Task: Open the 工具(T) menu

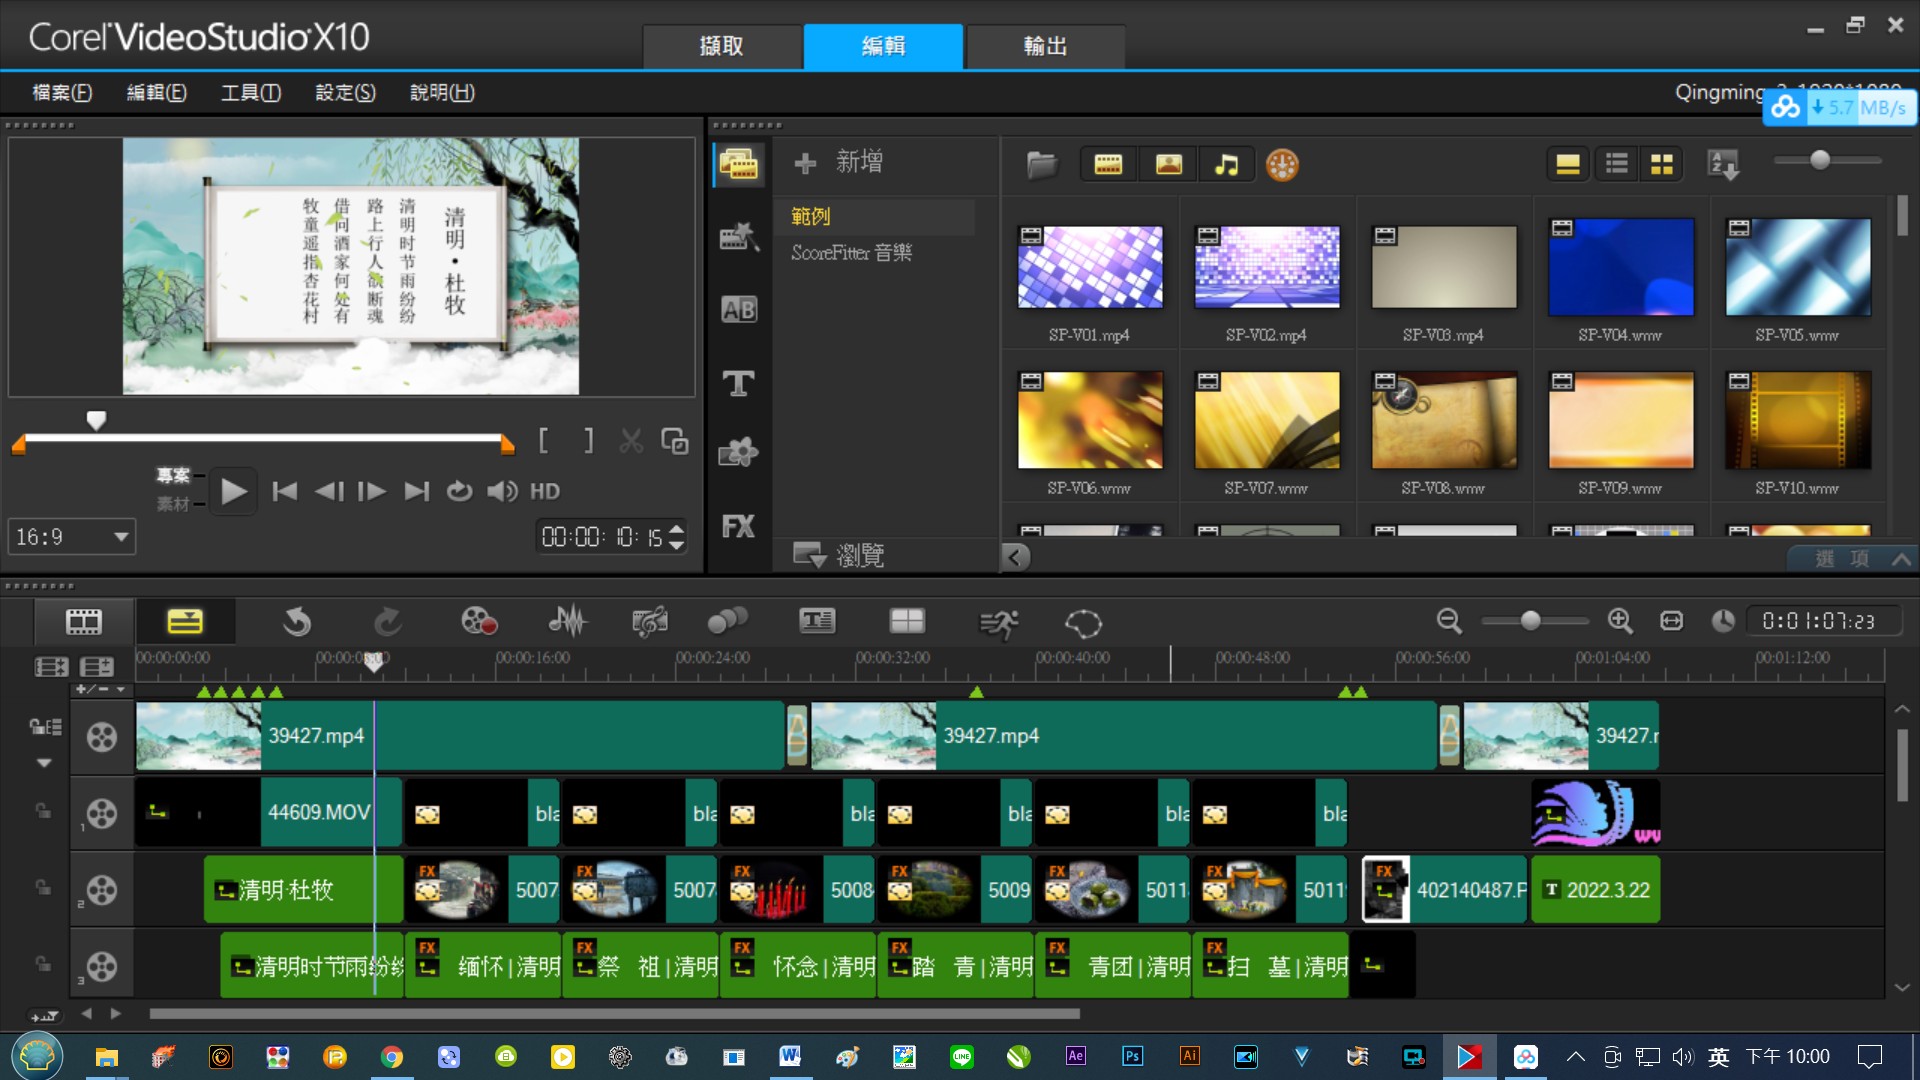Action: pos(251,92)
